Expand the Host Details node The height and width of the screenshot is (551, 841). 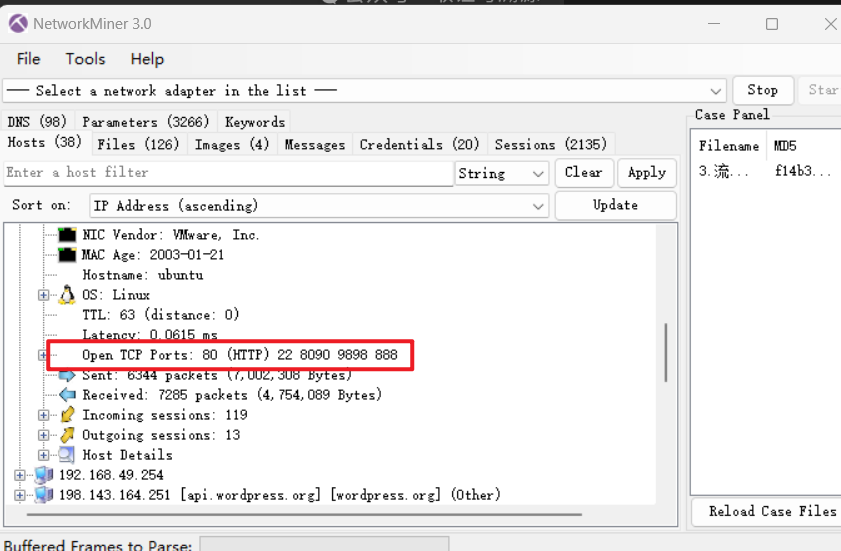43,455
